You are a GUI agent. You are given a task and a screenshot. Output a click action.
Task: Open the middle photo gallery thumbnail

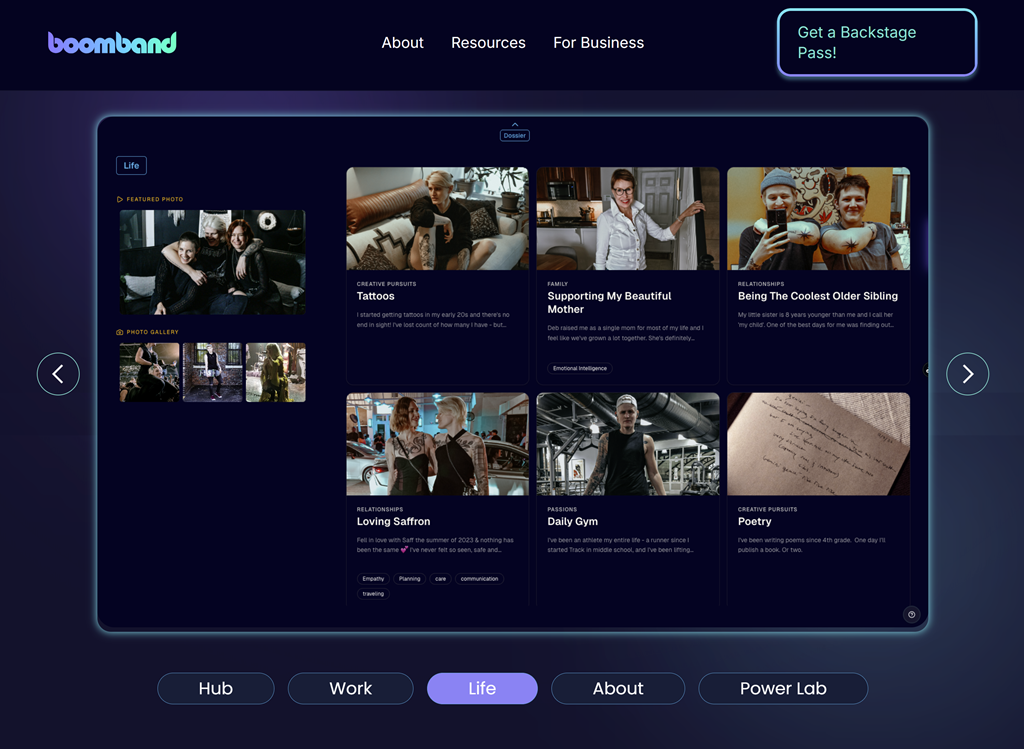212,372
